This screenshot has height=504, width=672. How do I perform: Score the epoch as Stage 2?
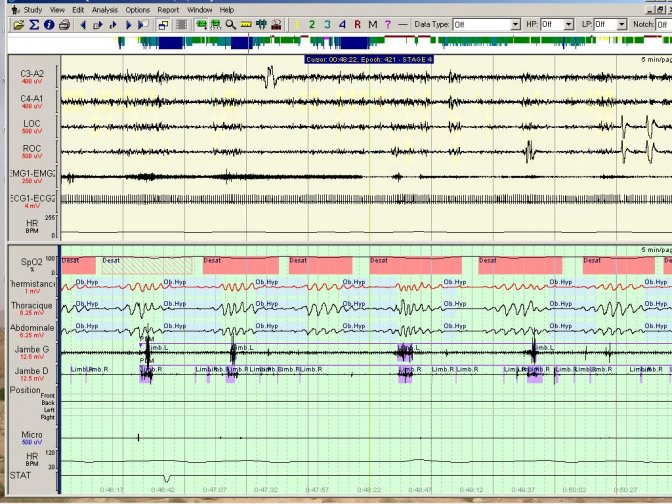point(312,25)
